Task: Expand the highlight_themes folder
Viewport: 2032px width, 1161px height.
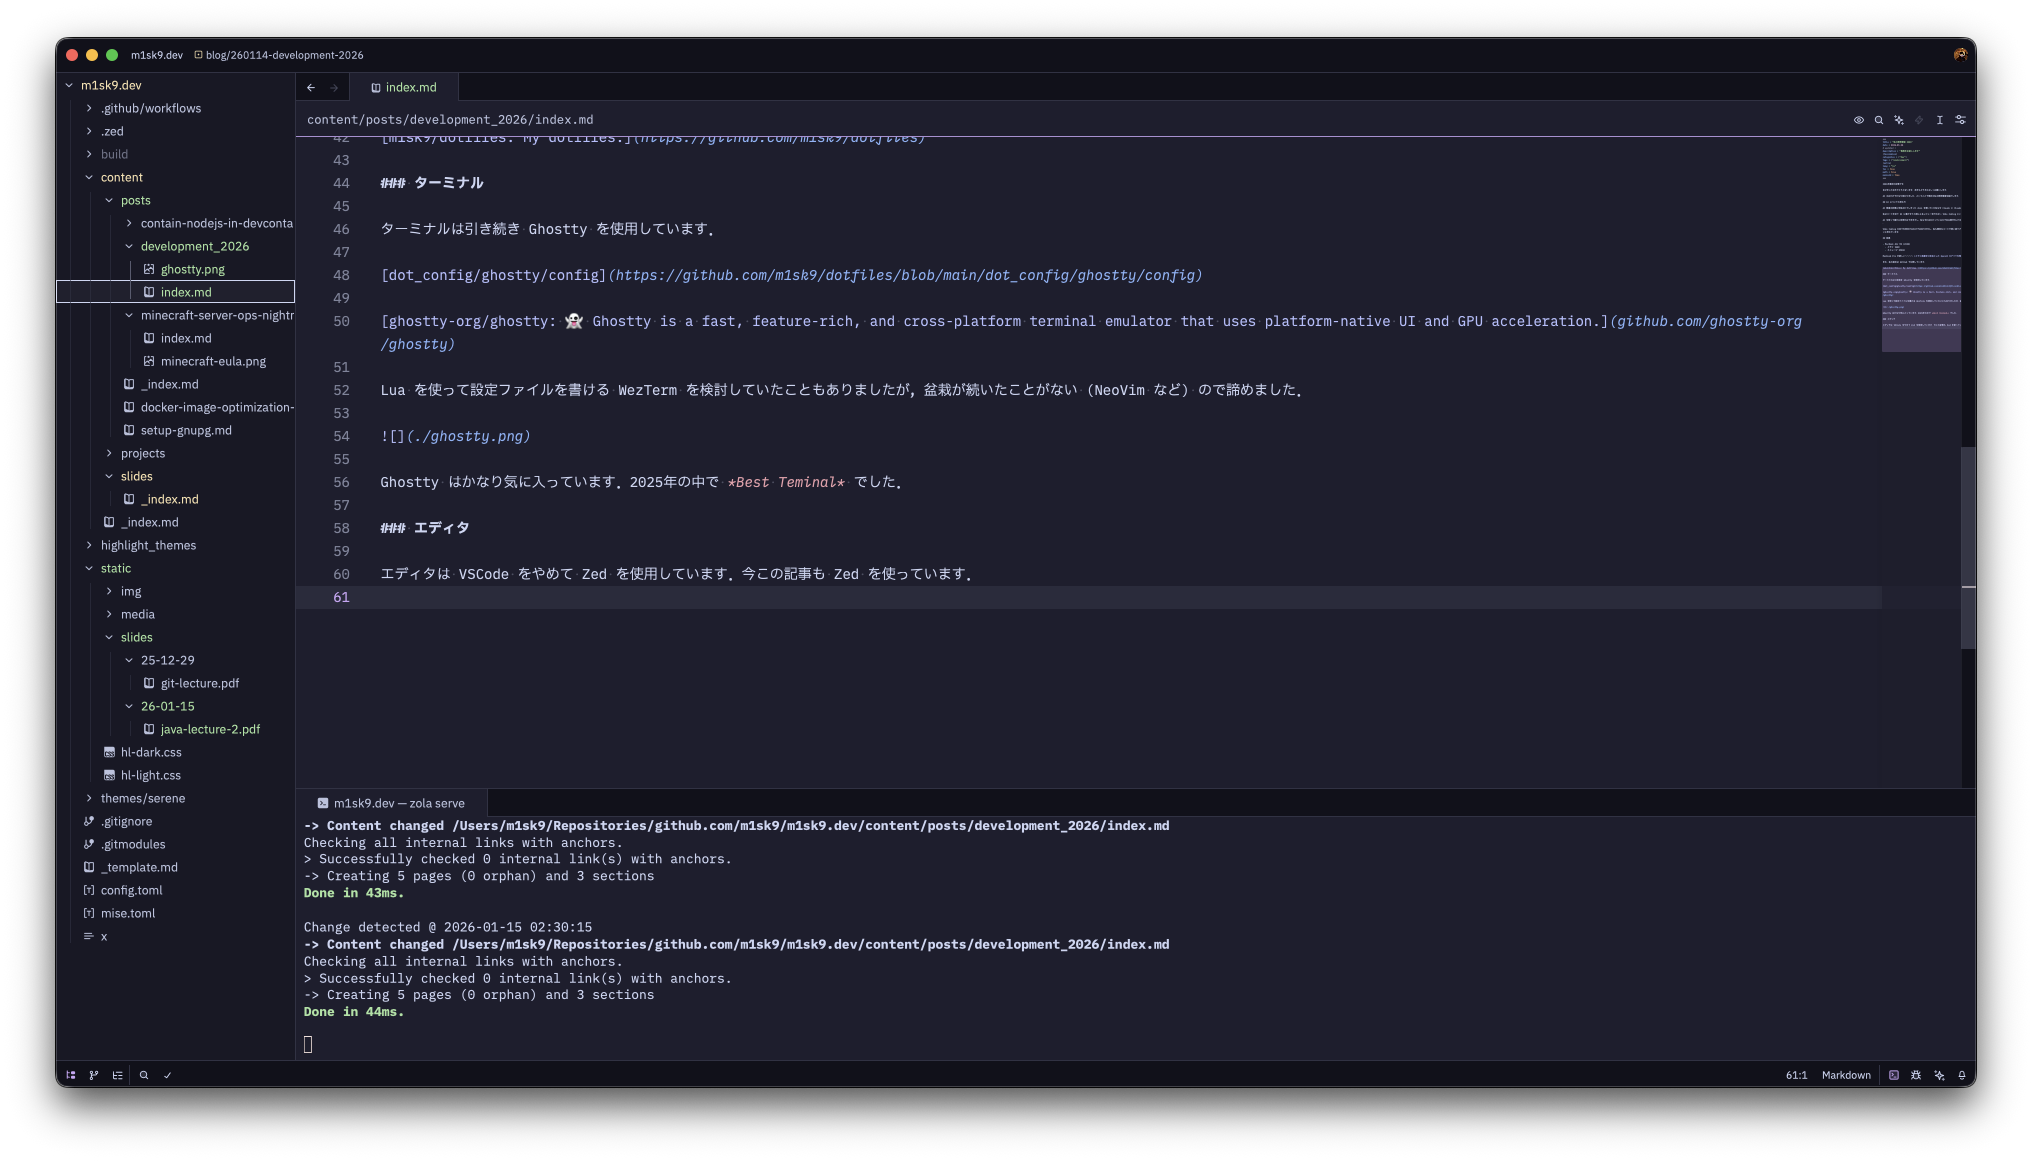Action: coord(148,545)
